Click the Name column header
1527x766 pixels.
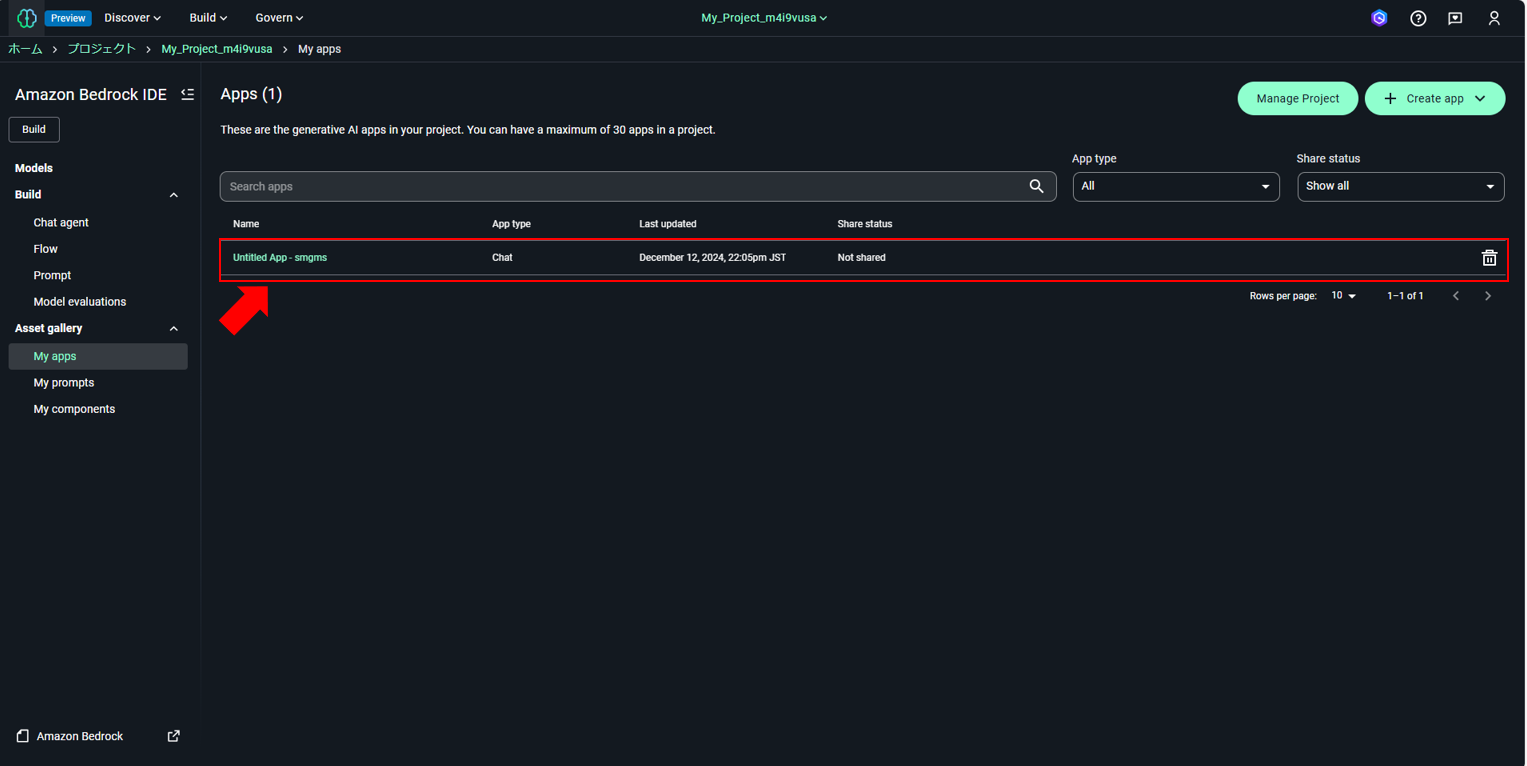pyautogui.click(x=246, y=224)
